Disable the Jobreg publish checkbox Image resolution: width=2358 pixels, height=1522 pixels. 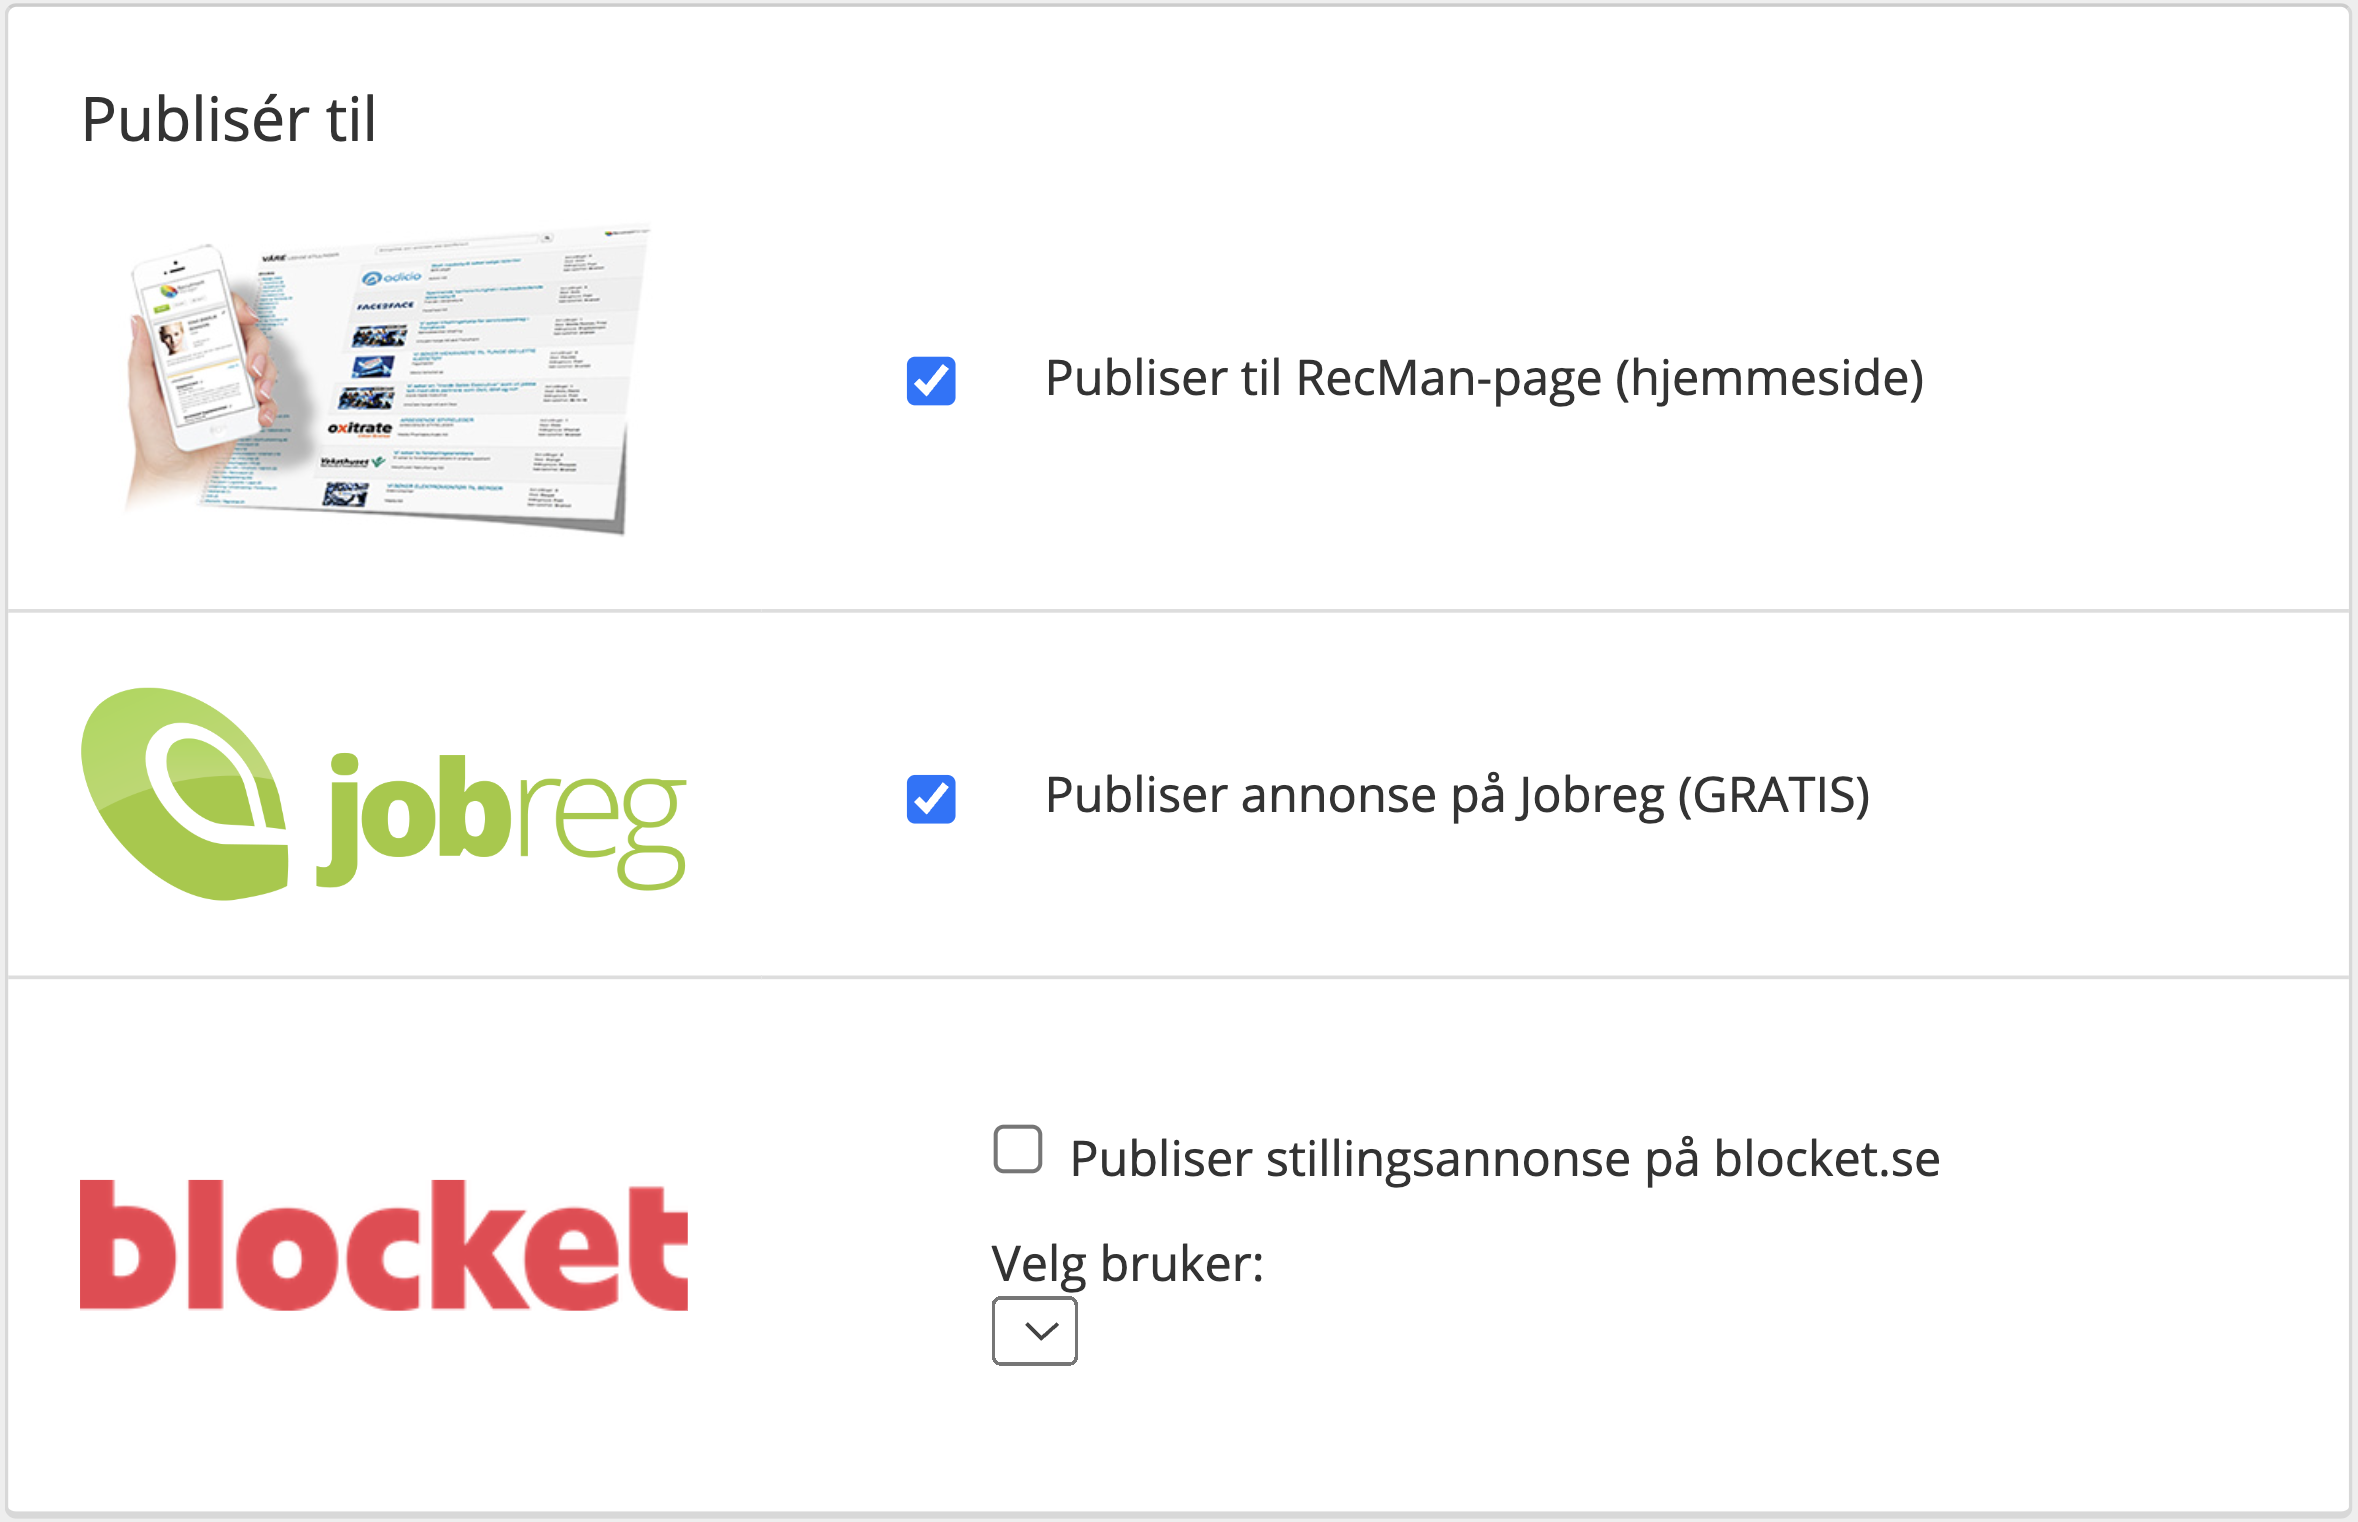pyautogui.click(x=931, y=799)
